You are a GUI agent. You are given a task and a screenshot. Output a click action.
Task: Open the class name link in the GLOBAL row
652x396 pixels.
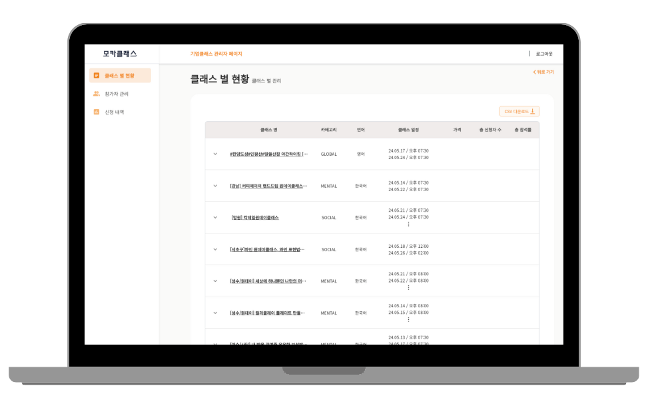(269, 154)
